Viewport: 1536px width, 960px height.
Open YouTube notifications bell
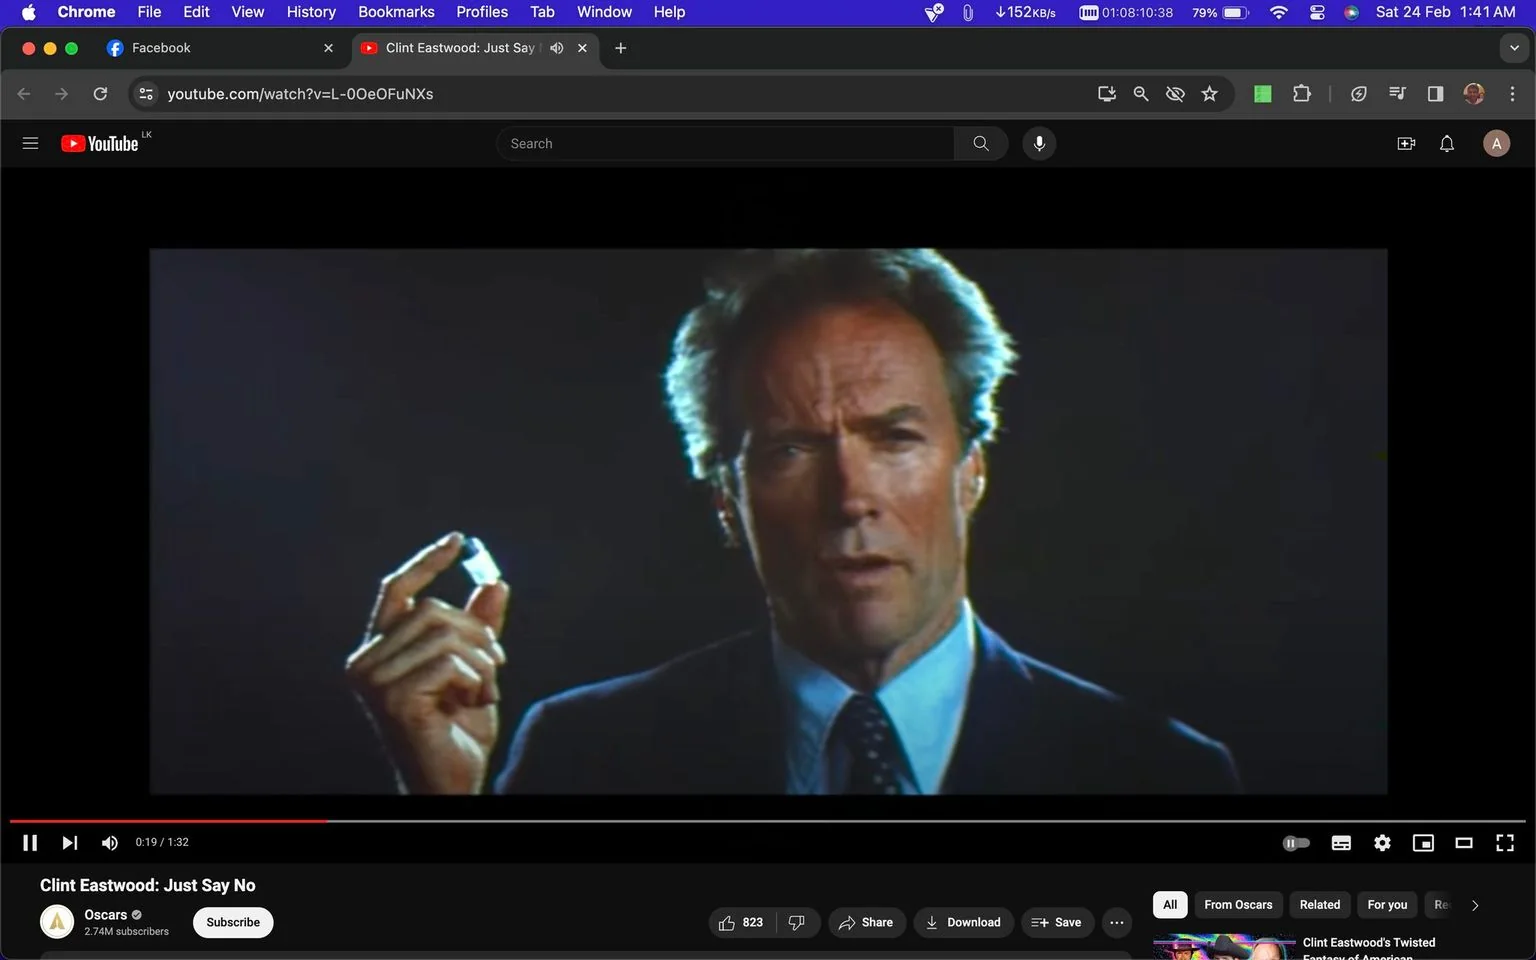1447,143
